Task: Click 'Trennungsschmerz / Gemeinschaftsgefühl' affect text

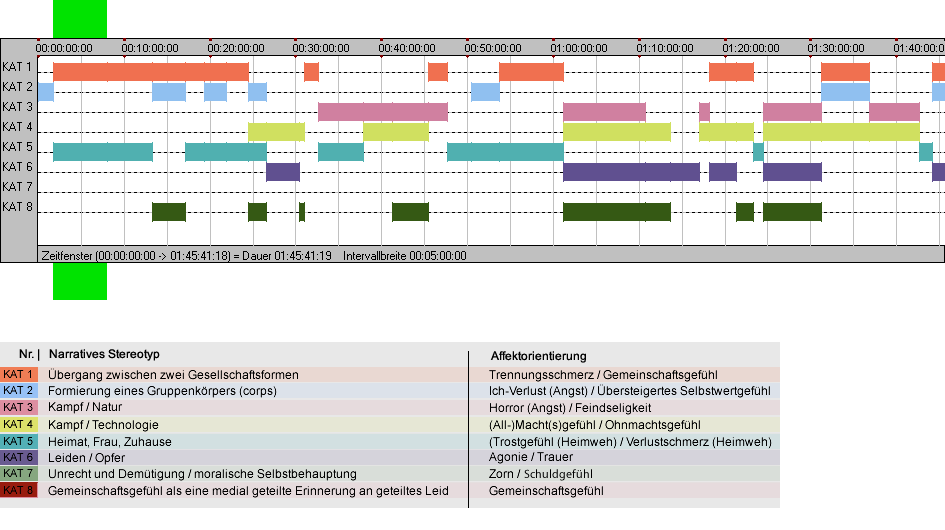Action: click(x=603, y=375)
